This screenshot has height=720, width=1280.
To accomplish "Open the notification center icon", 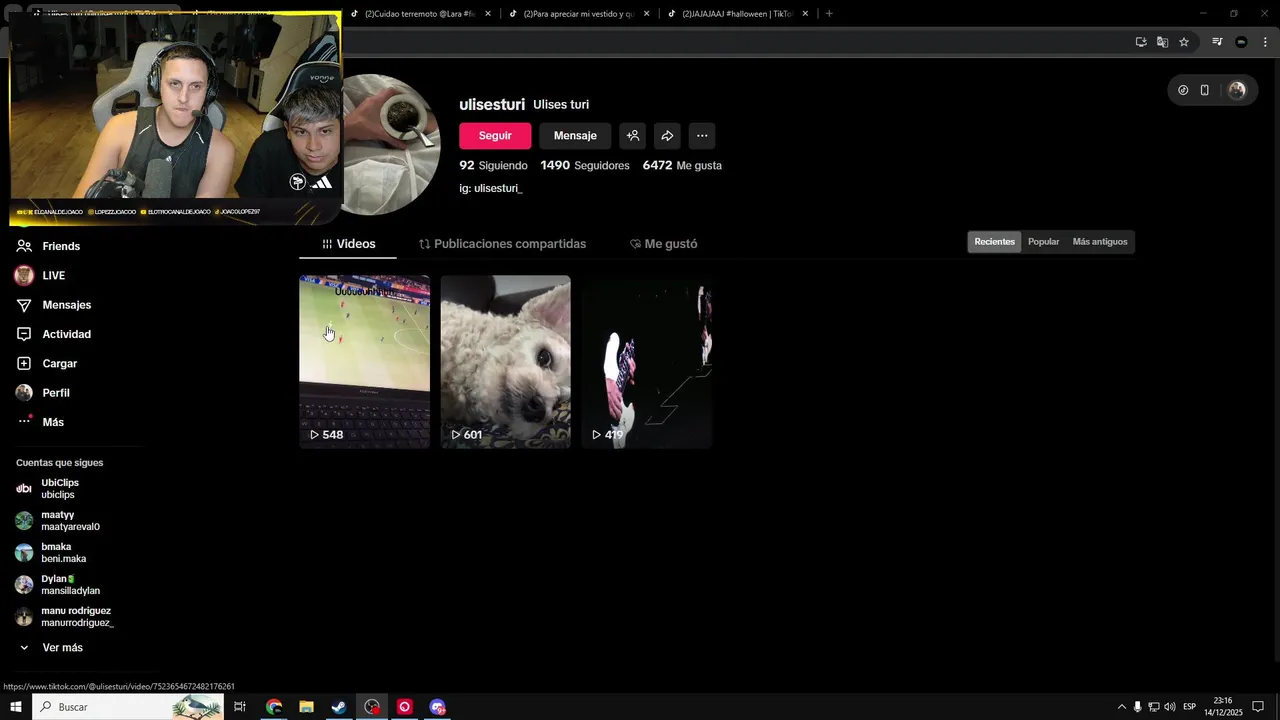I will click(1258, 707).
